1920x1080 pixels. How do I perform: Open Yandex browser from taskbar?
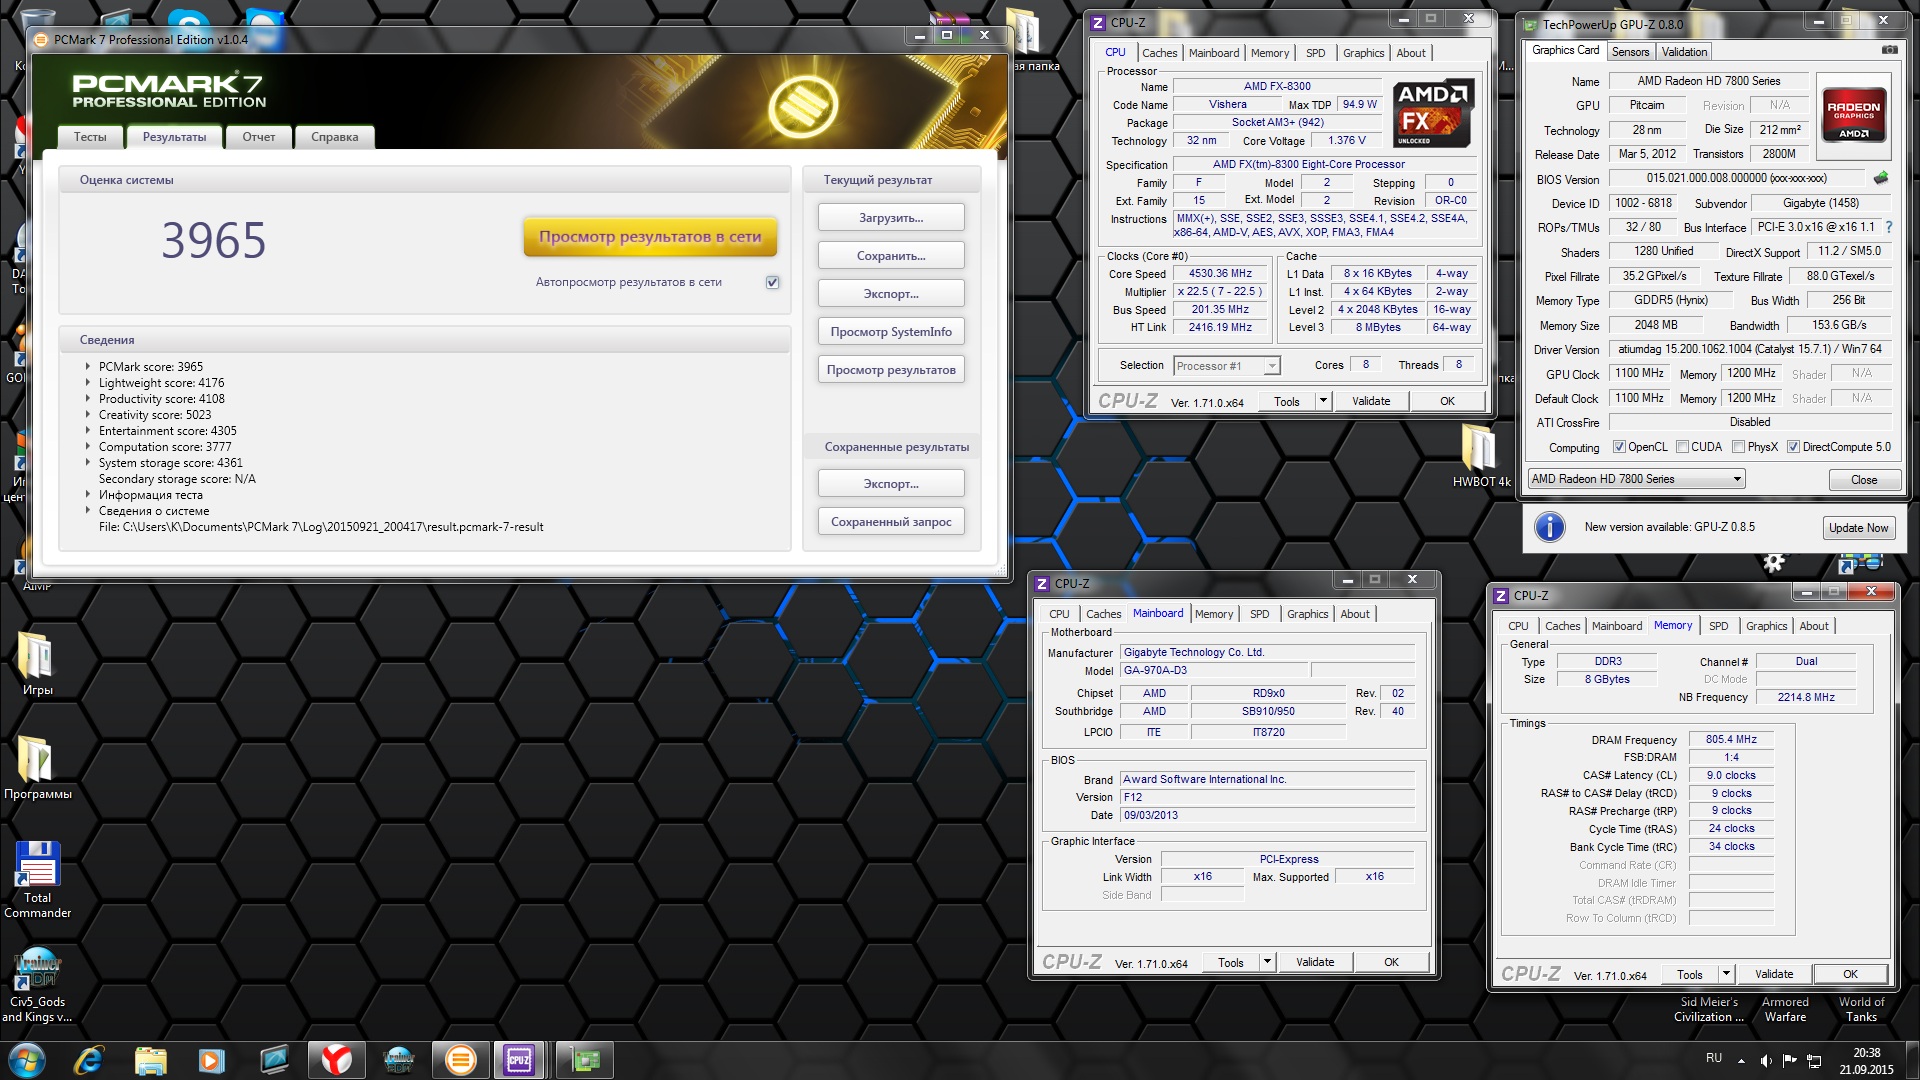[337, 1060]
